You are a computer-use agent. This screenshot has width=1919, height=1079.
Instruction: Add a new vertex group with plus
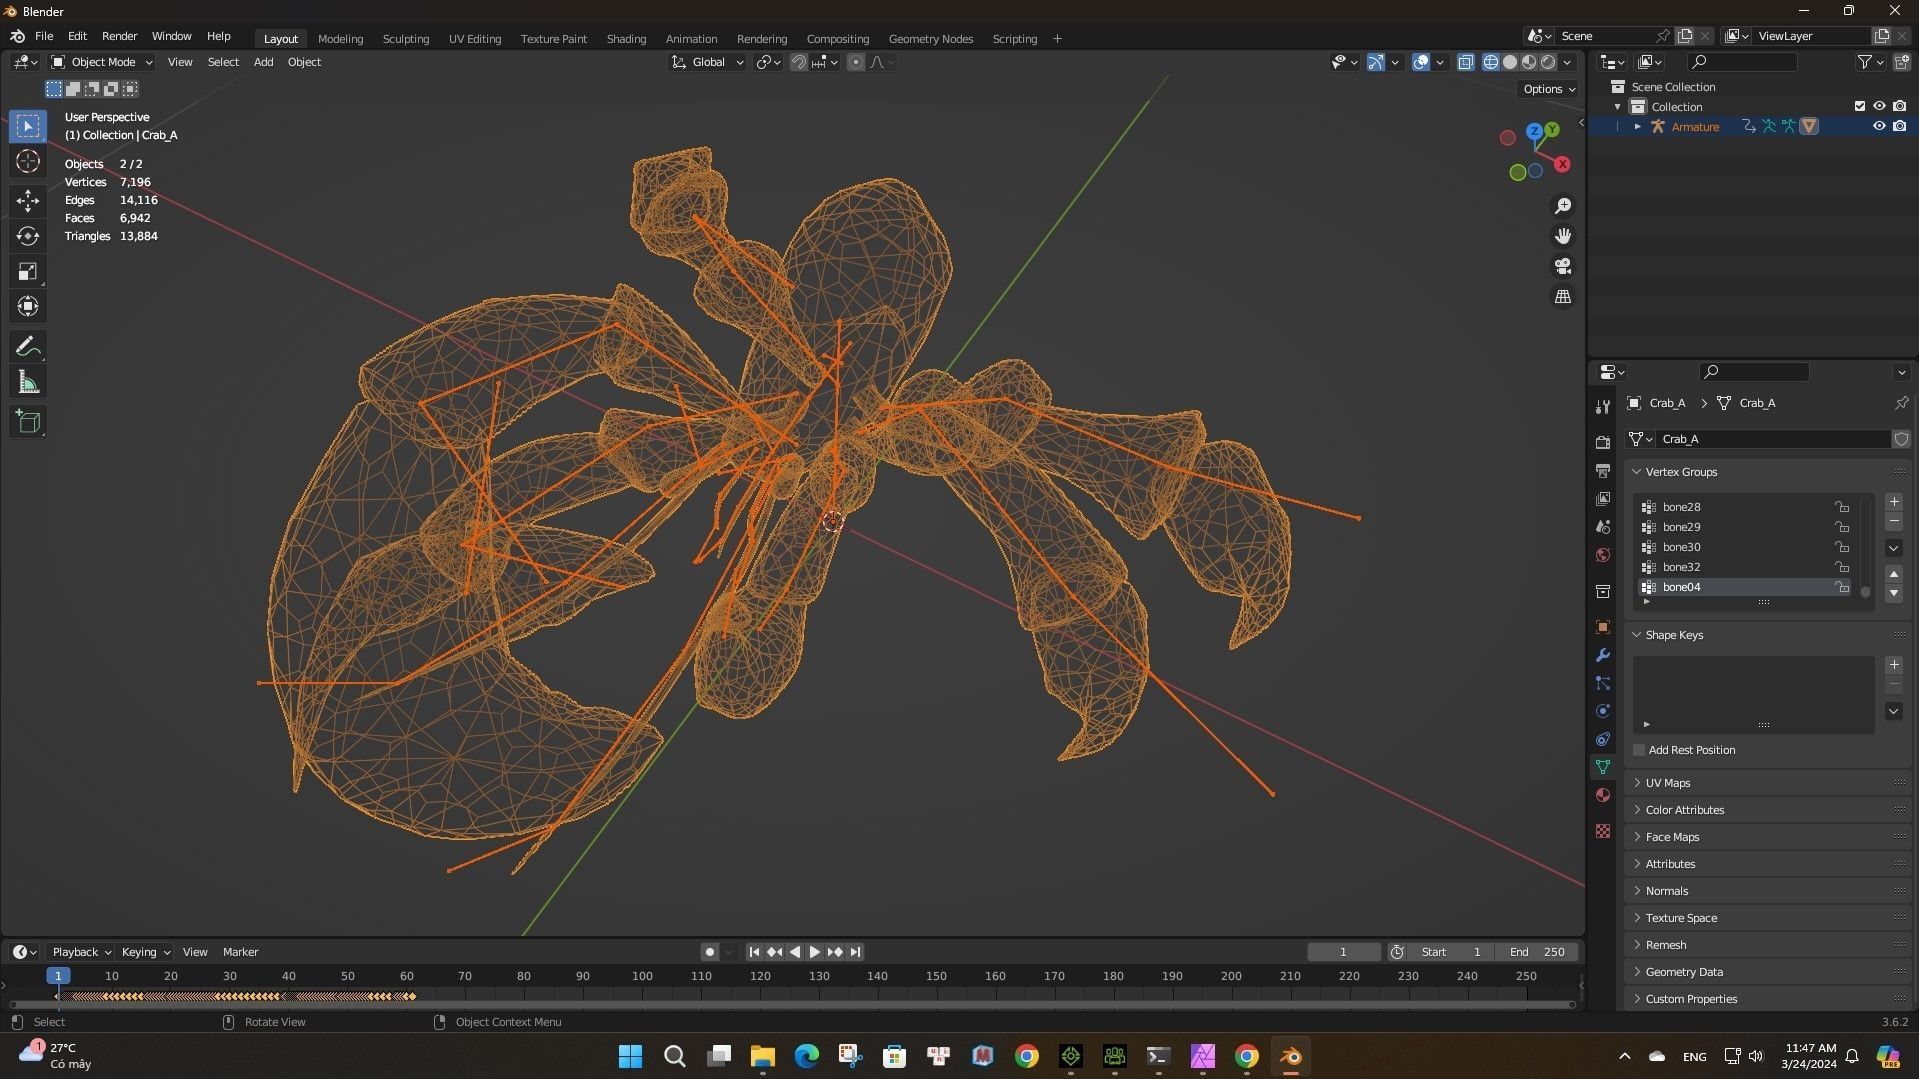(1893, 502)
